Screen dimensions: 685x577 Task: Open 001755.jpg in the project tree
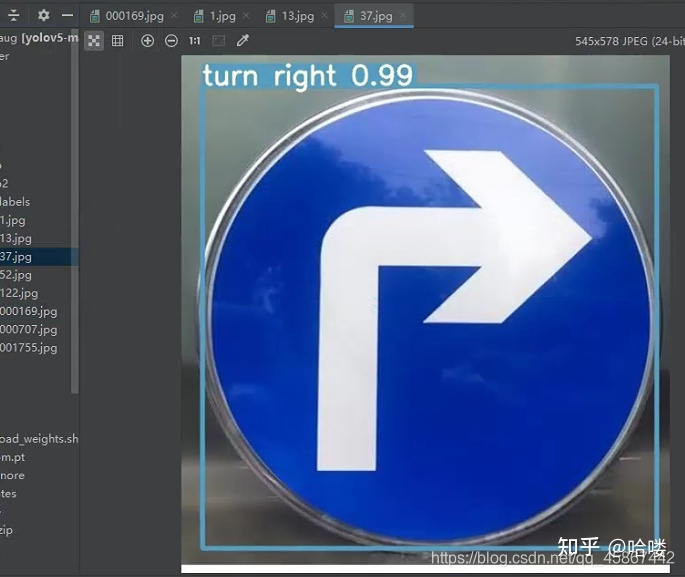click(28, 348)
